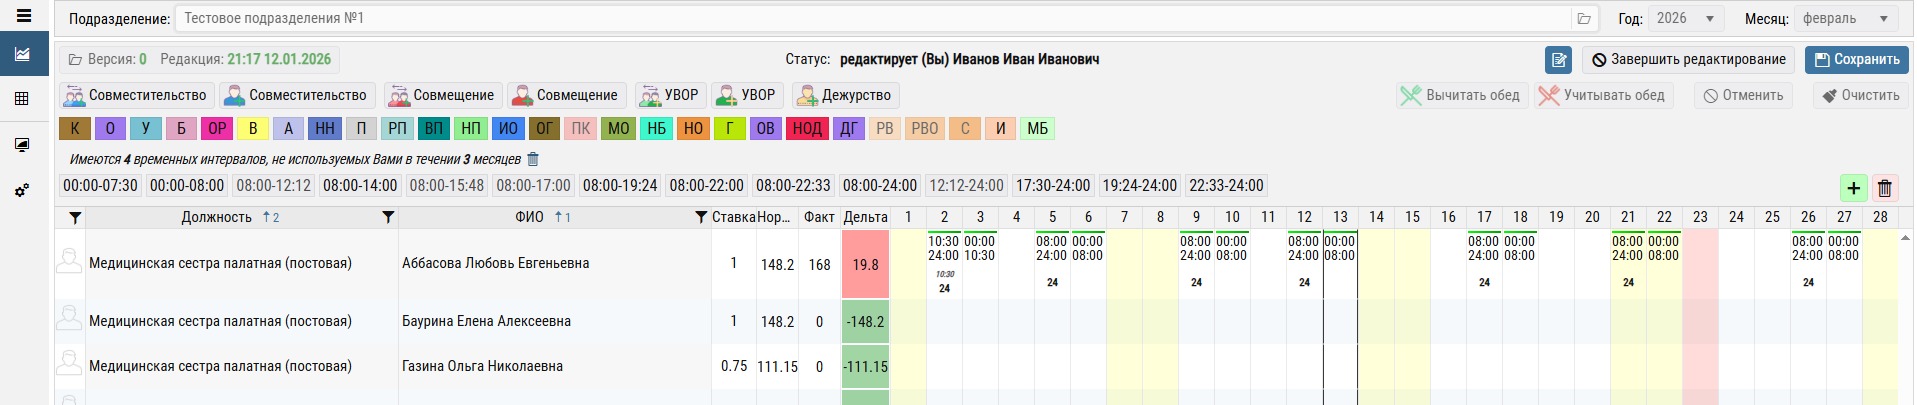Delete unused intervals via small trash icon
Viewport: 1917px width, 405px height.
point(533,159)
